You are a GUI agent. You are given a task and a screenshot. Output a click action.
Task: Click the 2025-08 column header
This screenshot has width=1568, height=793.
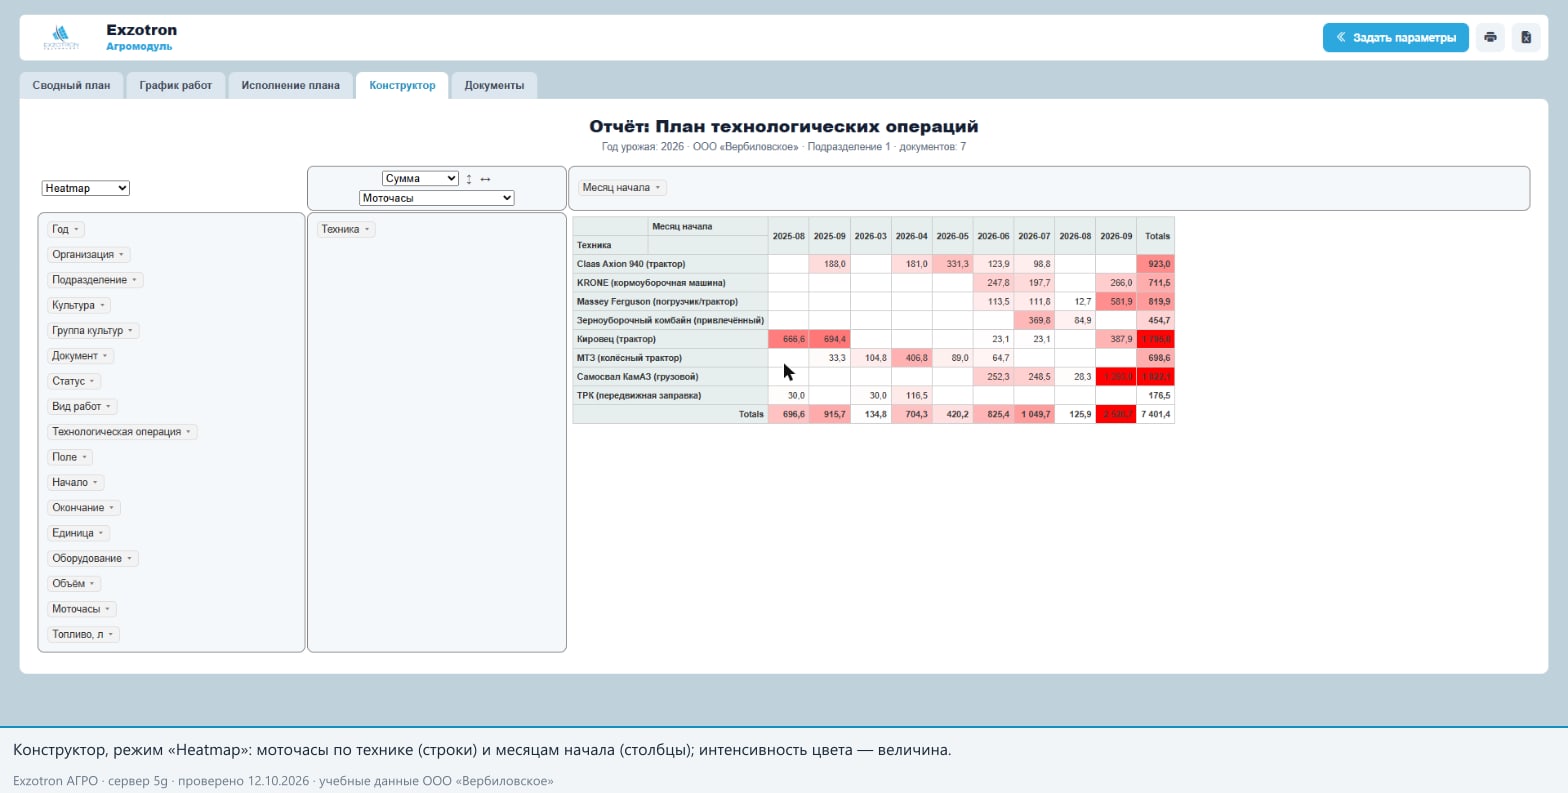tap(789, 236)
